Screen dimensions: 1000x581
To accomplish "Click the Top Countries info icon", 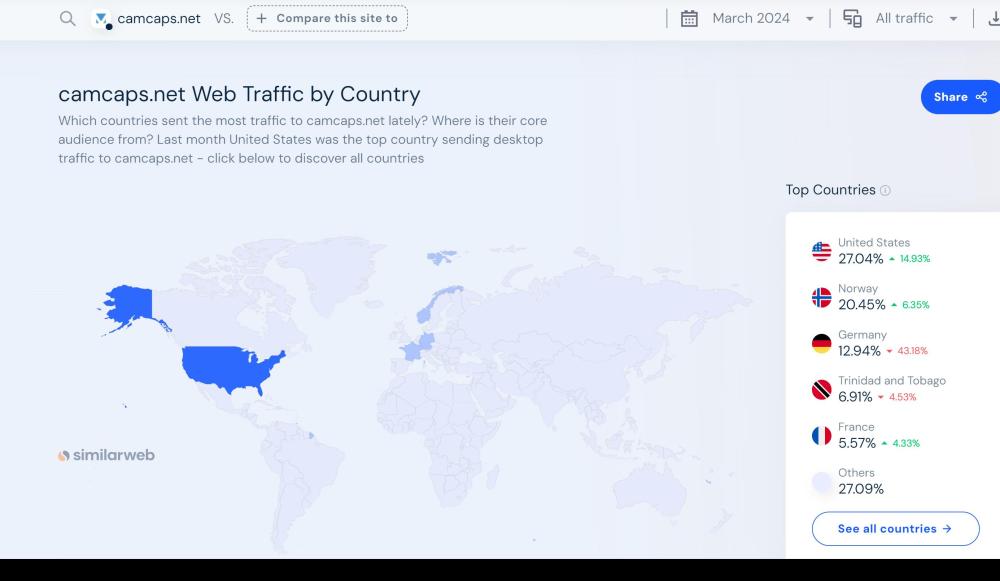I will (x=885, y=190).
